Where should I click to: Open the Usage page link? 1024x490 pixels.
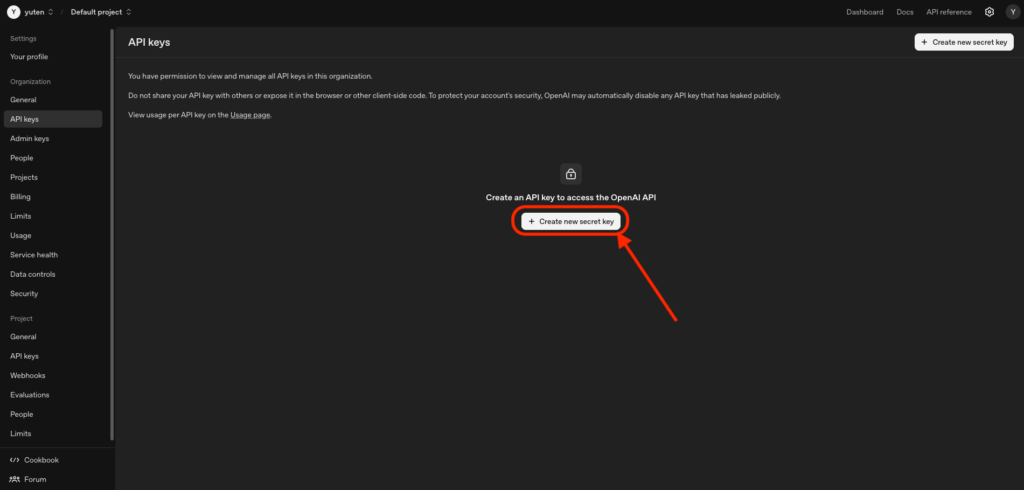point(250,115)
